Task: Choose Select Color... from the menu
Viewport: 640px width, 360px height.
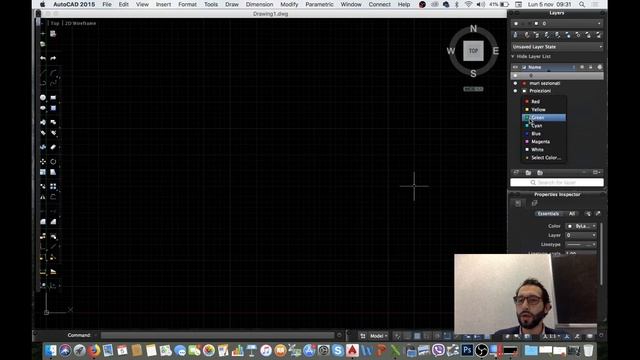Action: (x=544, y=158)
